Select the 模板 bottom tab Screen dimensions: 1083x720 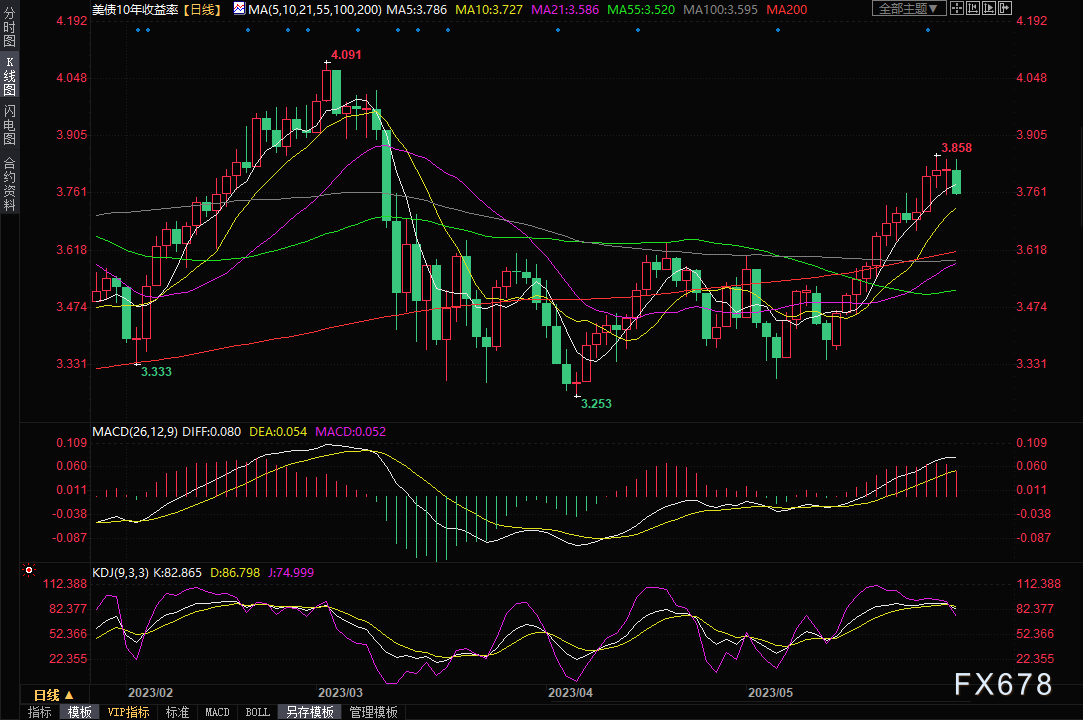(78, 712)
